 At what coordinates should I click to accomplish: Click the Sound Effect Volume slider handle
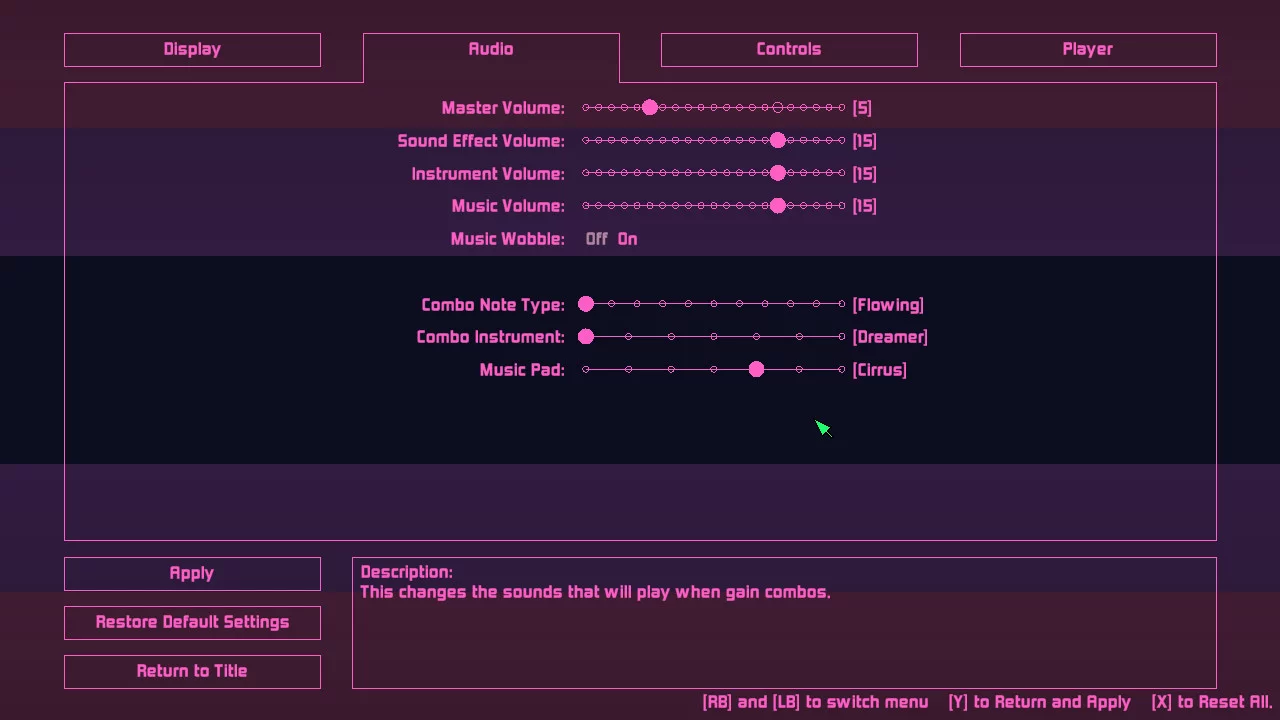(x=778, y=141)
